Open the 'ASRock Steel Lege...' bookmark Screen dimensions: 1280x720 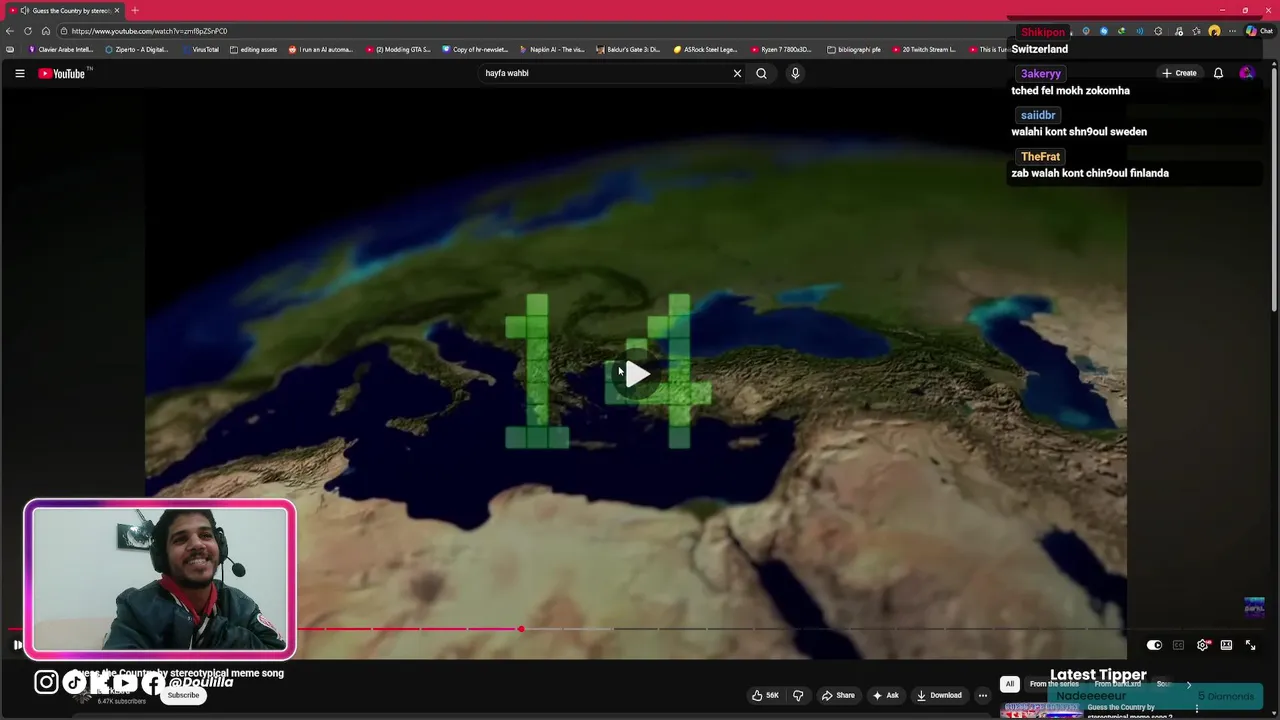point(705,49)
